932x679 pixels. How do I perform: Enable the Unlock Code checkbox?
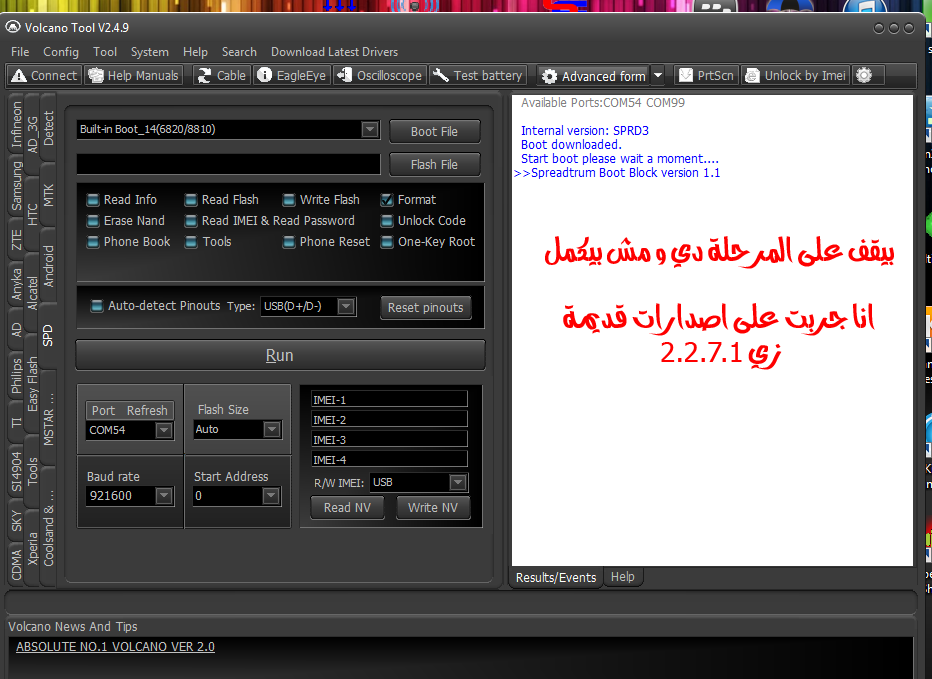click(x=387, y=221)
